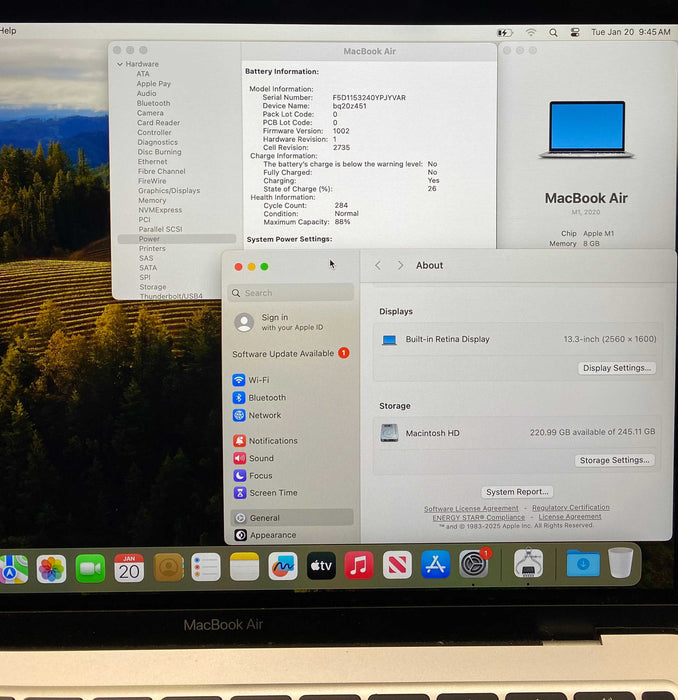
Task: Select Ethernet in System Information sidebar
Action: [152, 162]
